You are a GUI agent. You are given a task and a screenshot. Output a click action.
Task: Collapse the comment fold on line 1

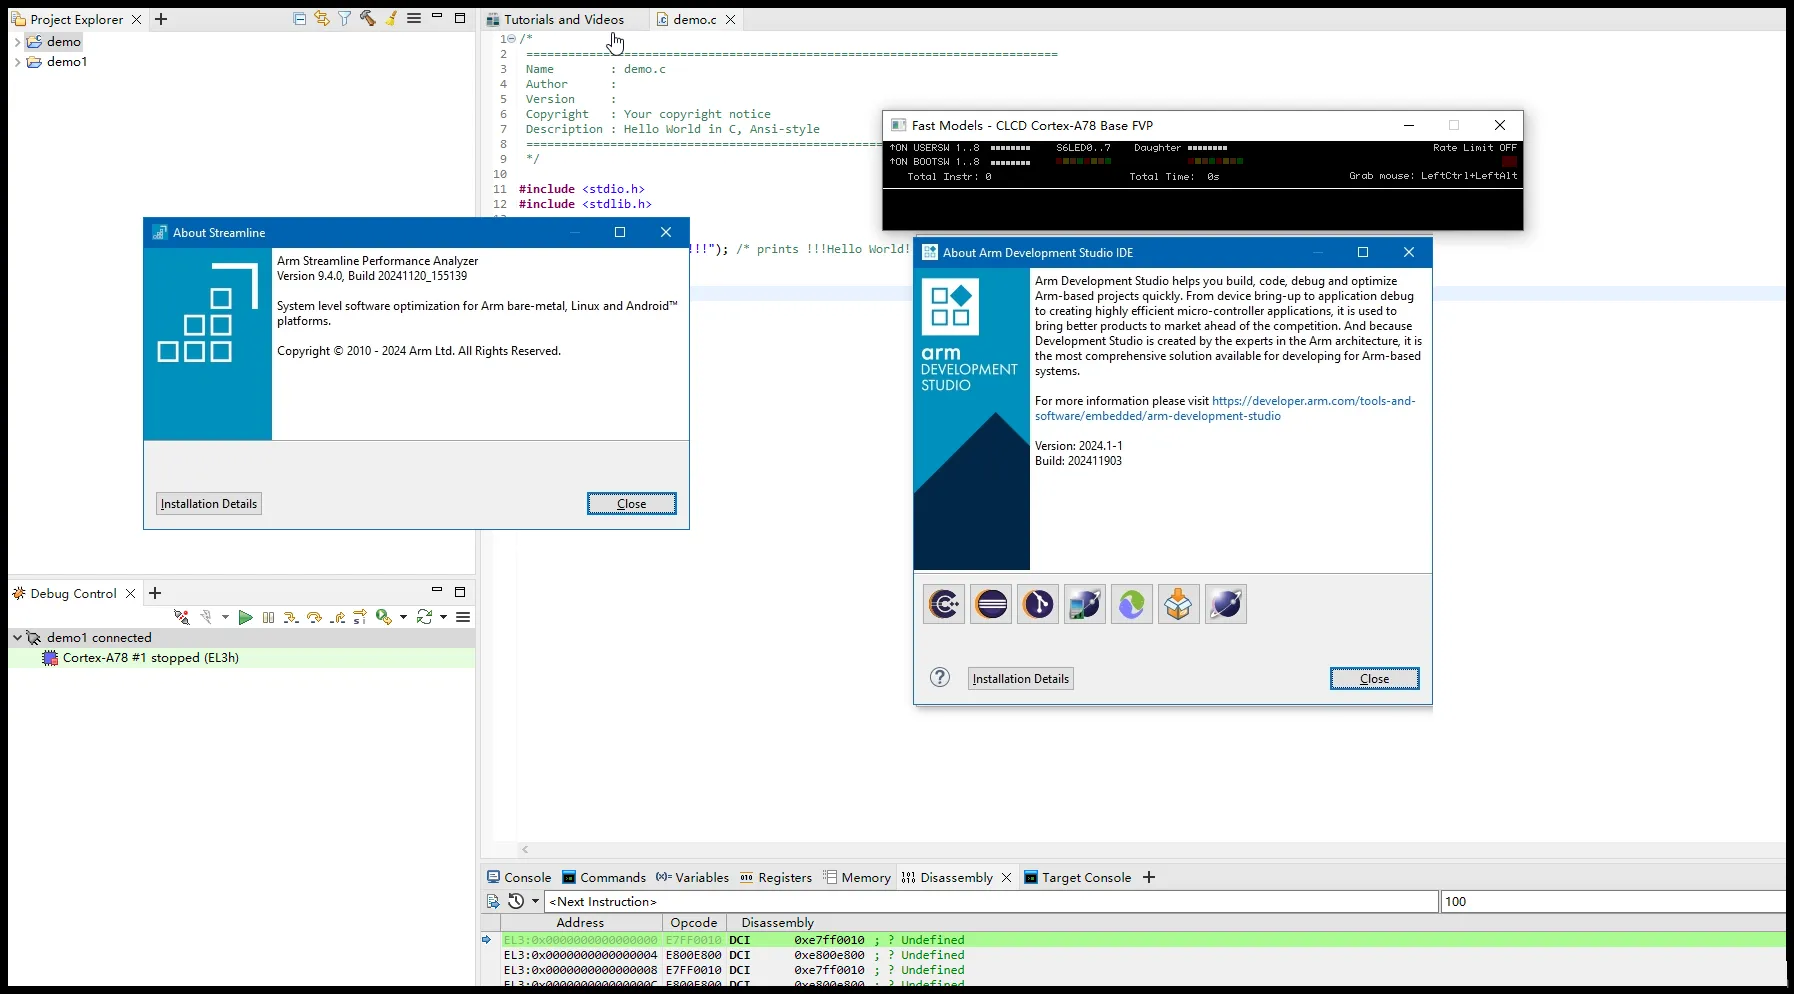tap(511, 39)
